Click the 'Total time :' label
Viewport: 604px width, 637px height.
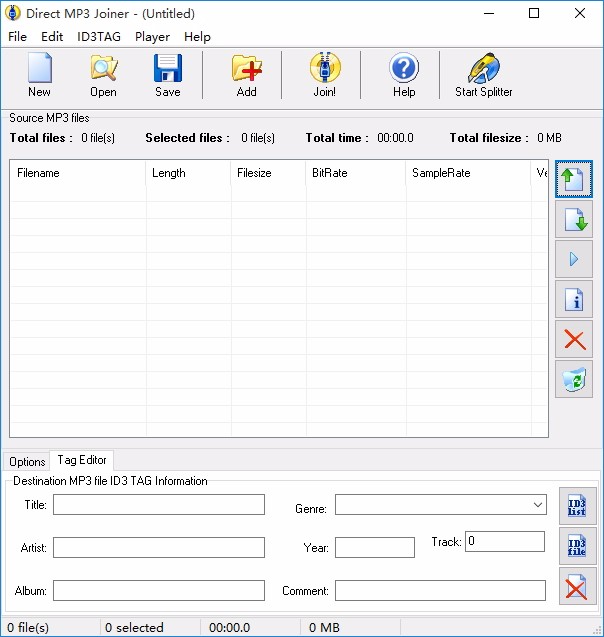[x=337, y=138]
